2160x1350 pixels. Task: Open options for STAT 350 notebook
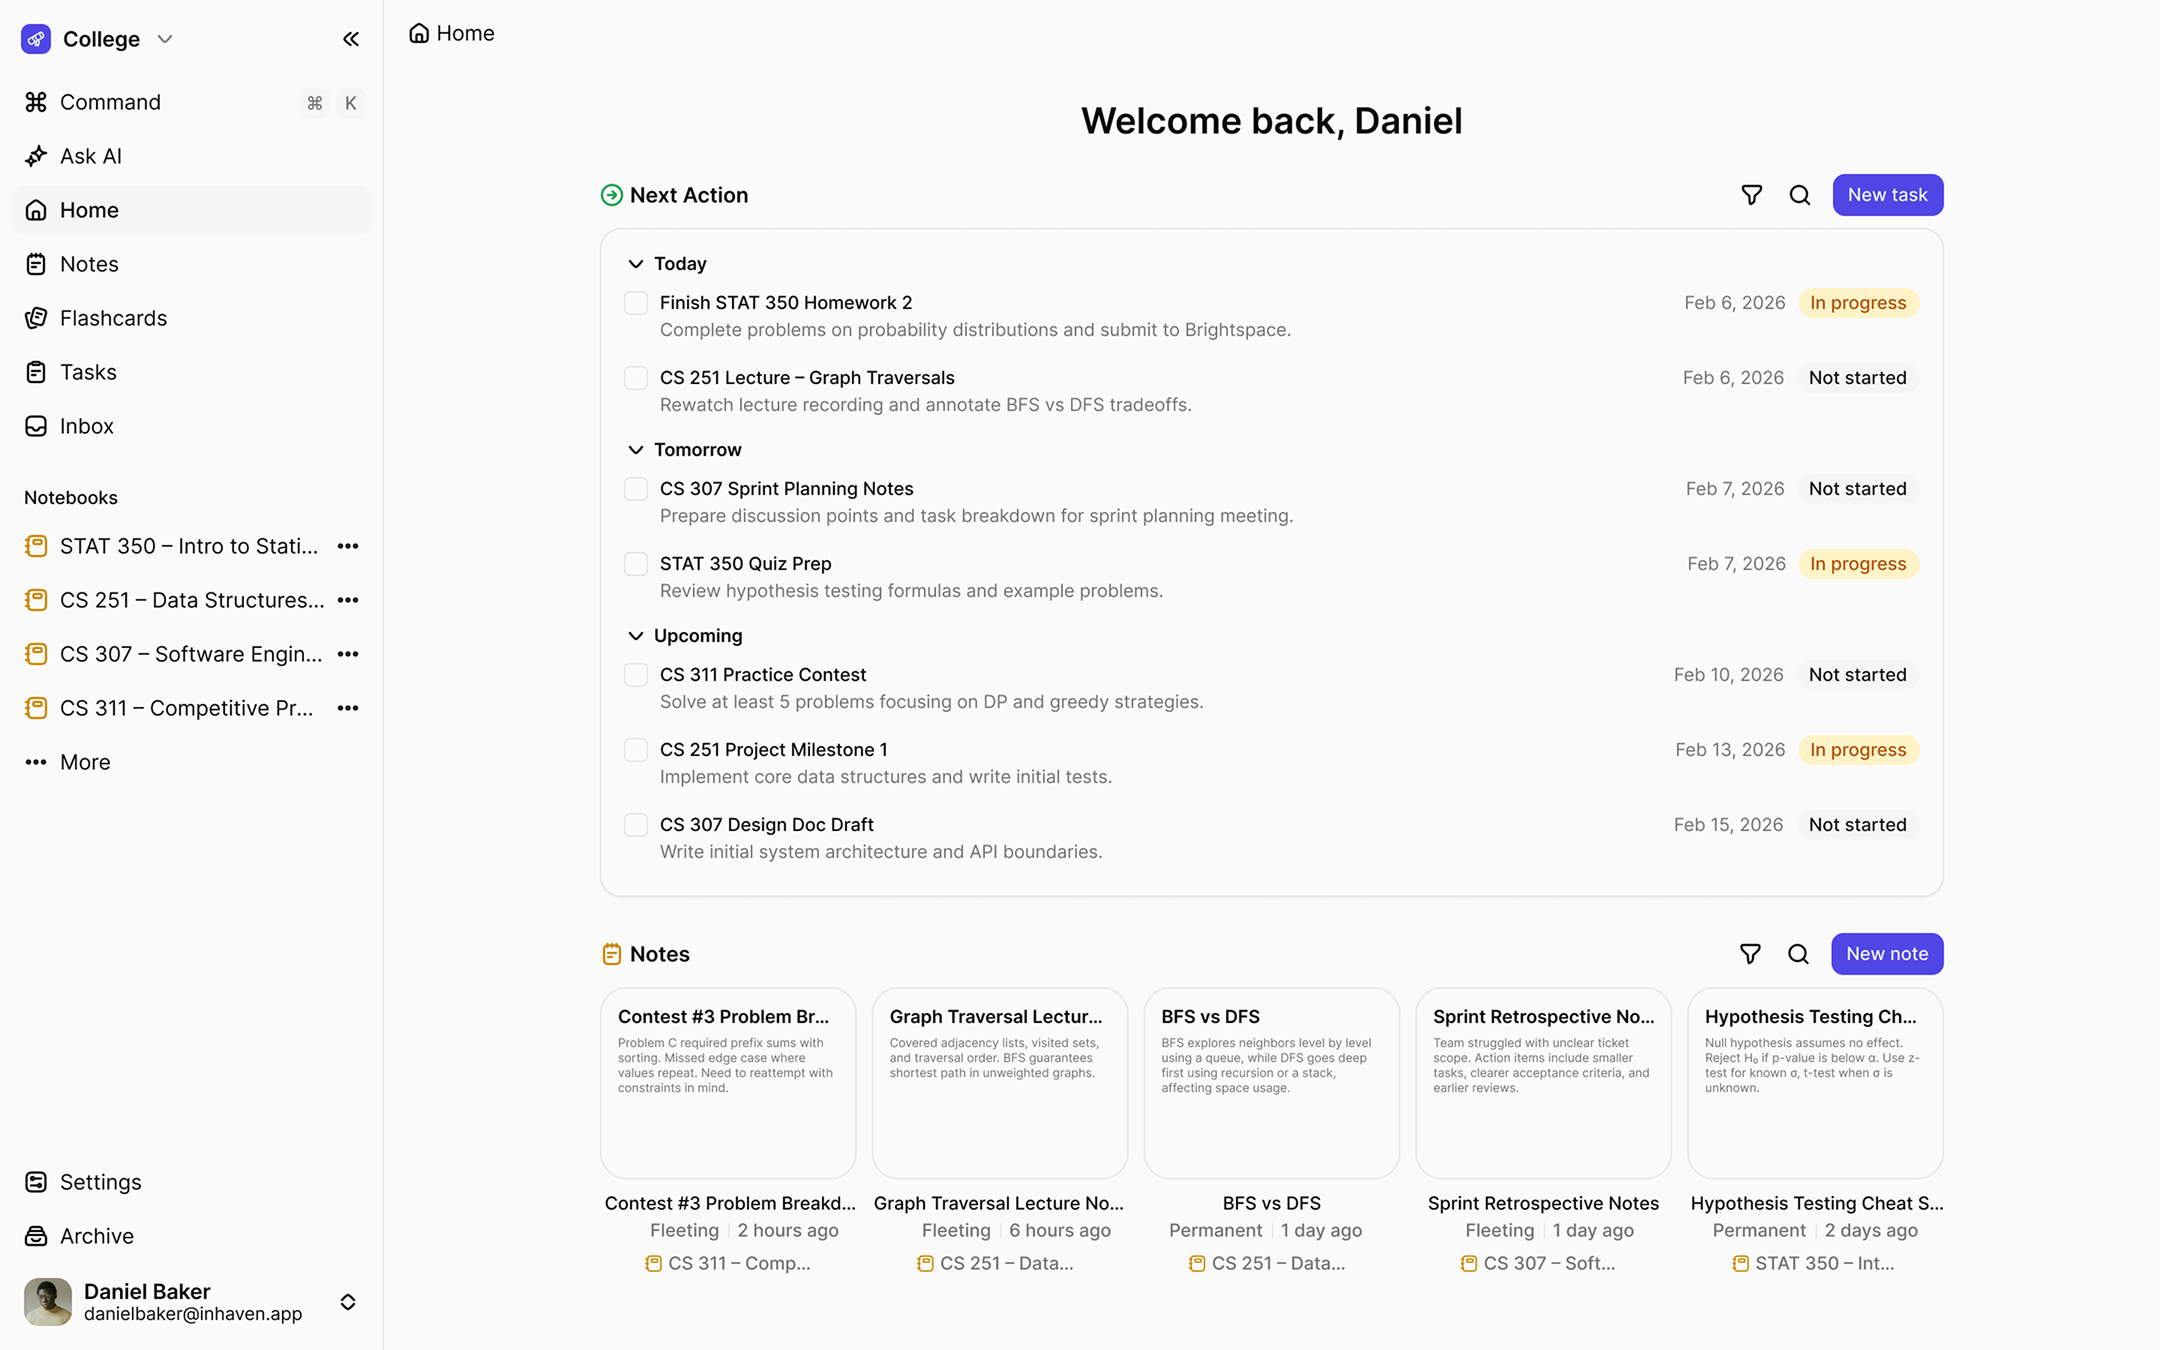[x=348, y=546]
